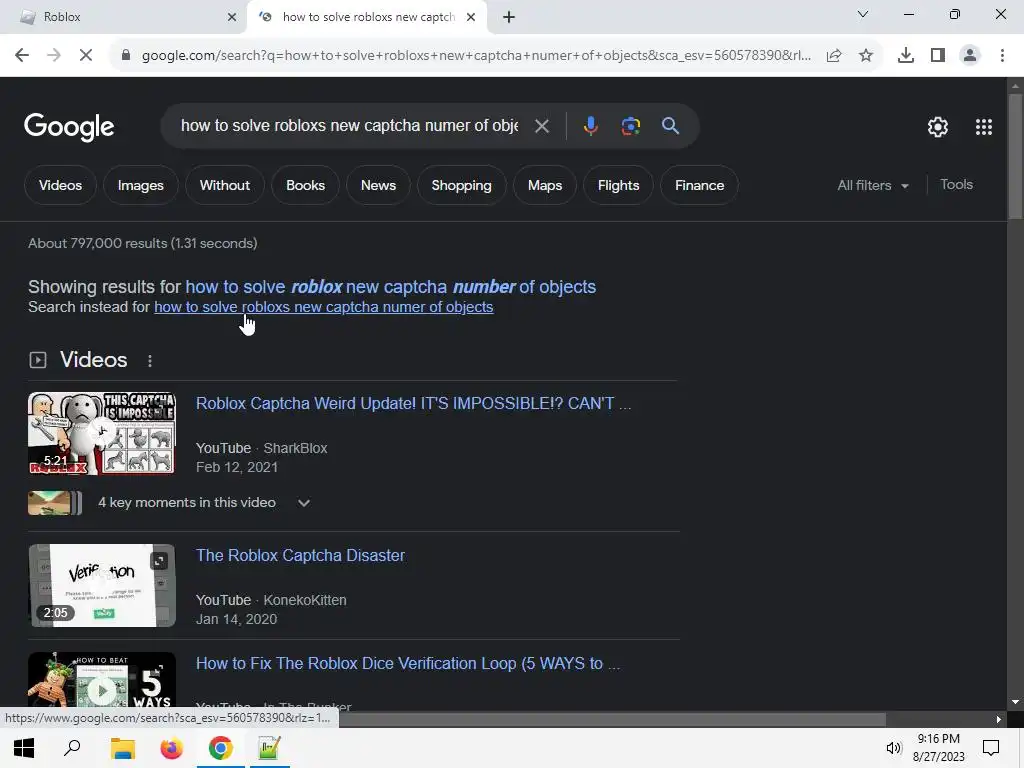Click the browser address bar URL

click(476, 56)
